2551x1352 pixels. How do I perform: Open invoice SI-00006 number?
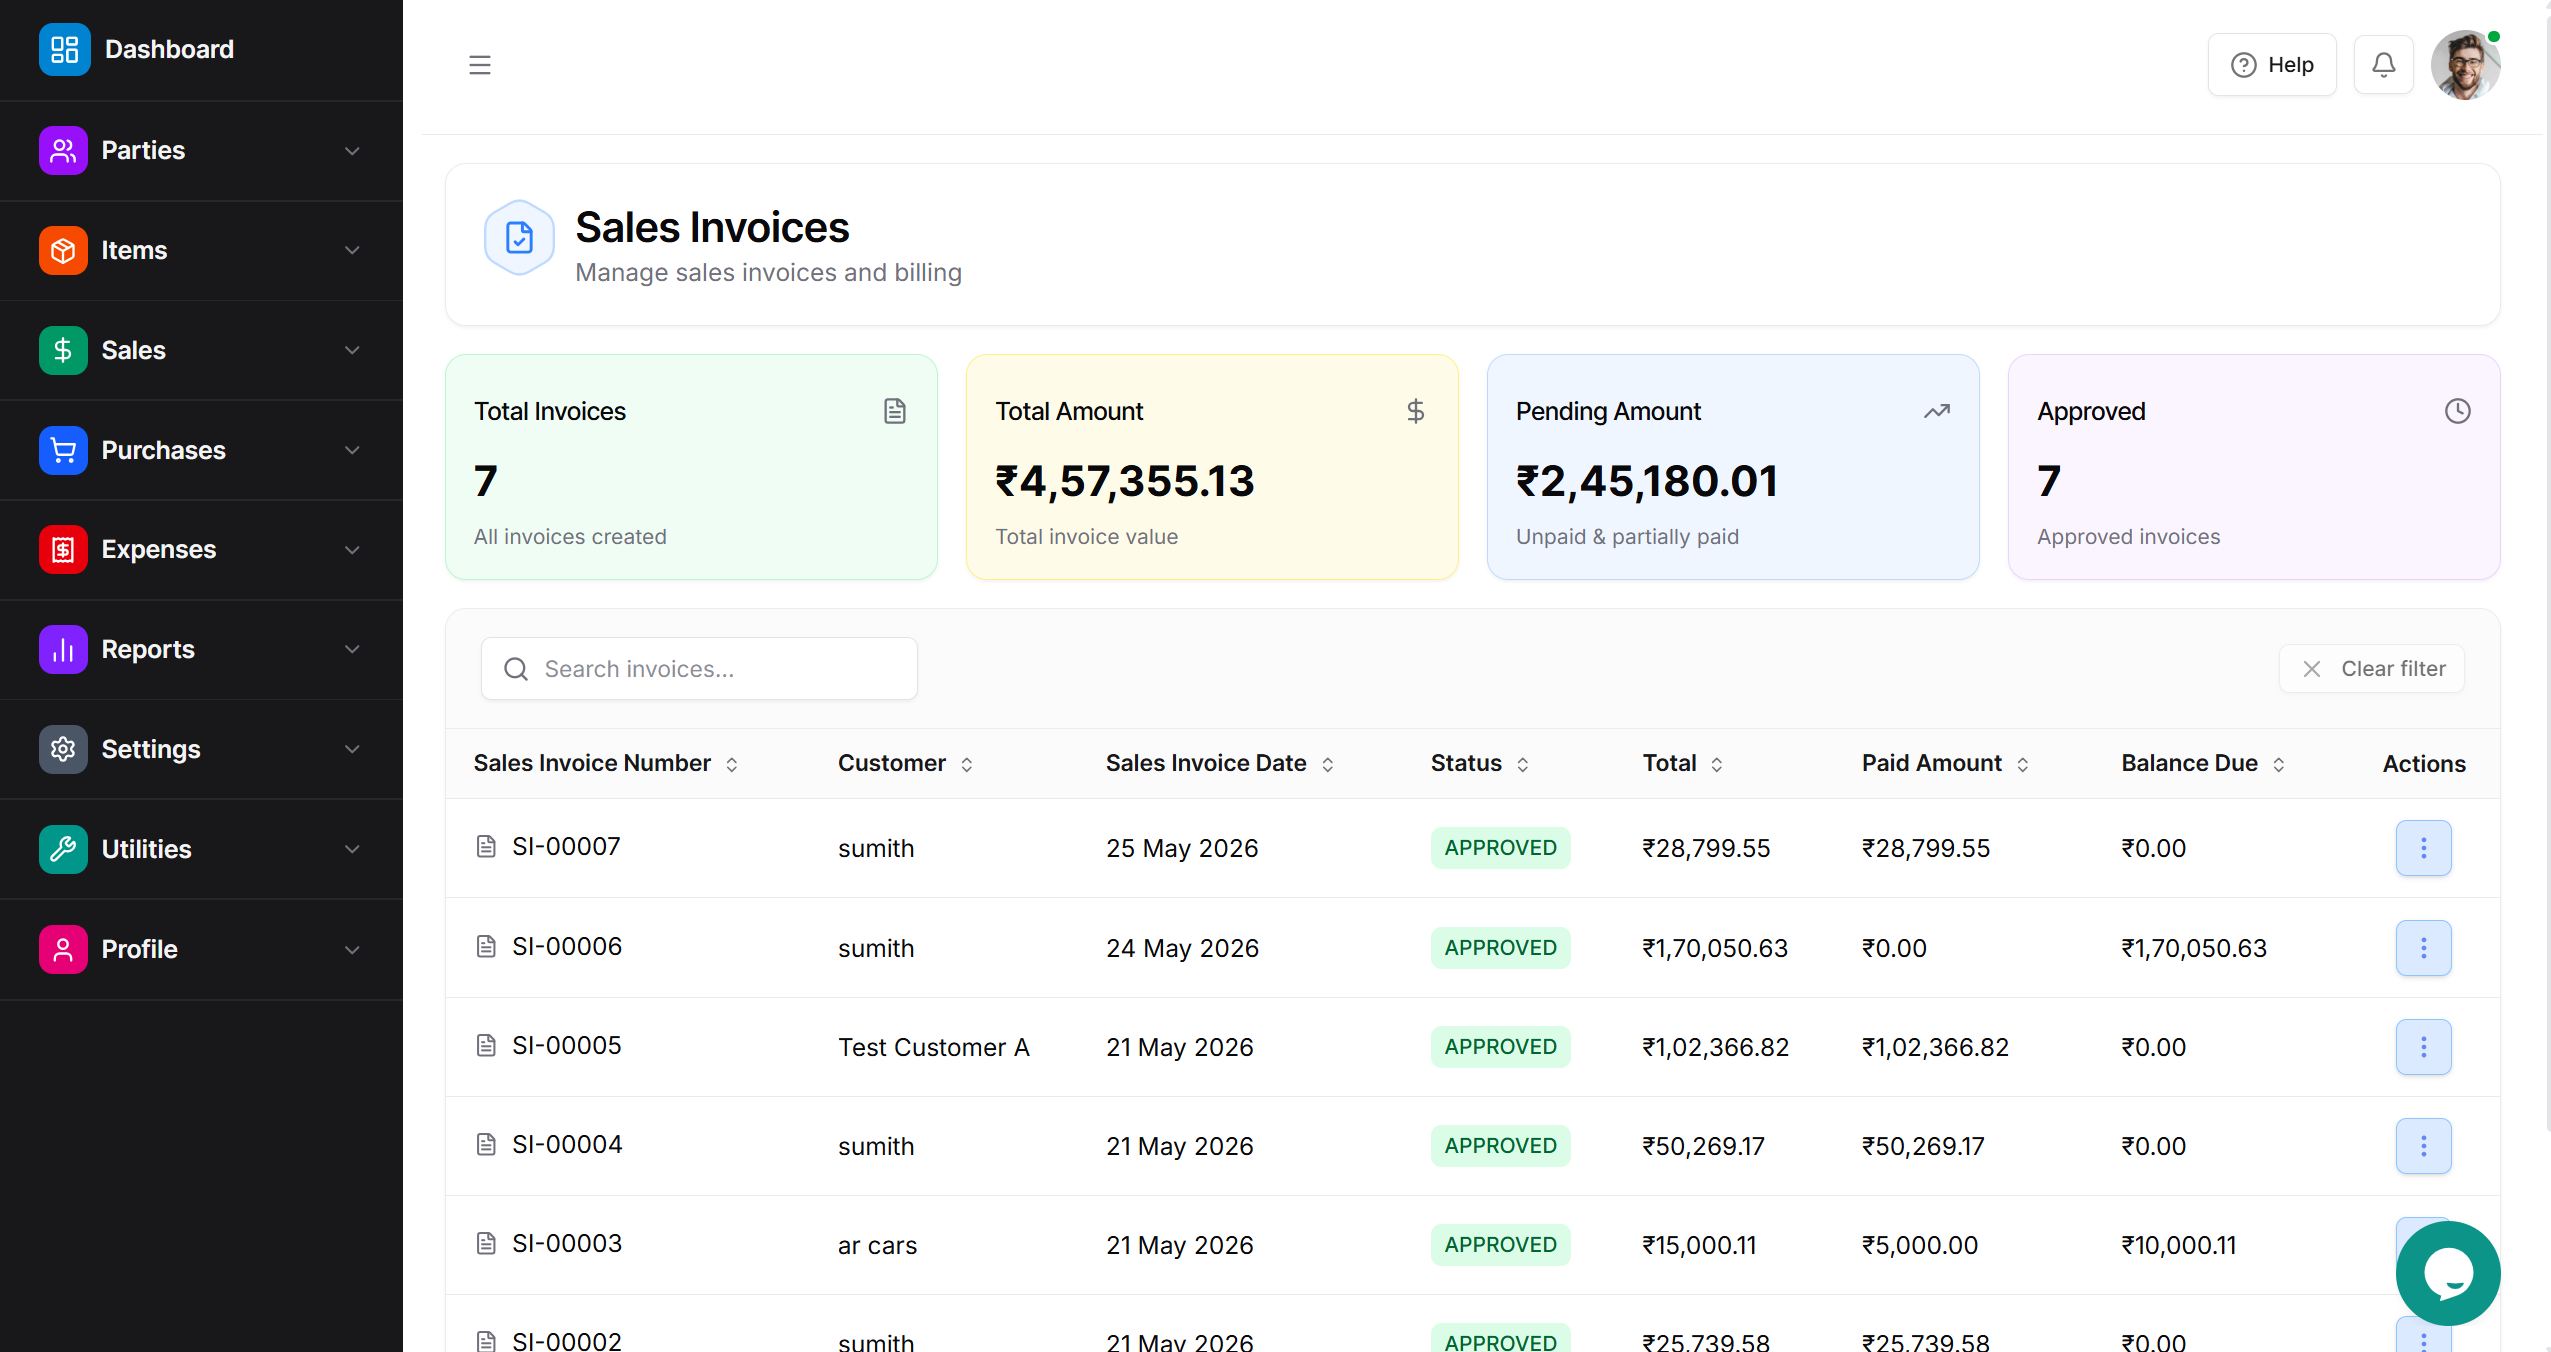coord(567,946)
